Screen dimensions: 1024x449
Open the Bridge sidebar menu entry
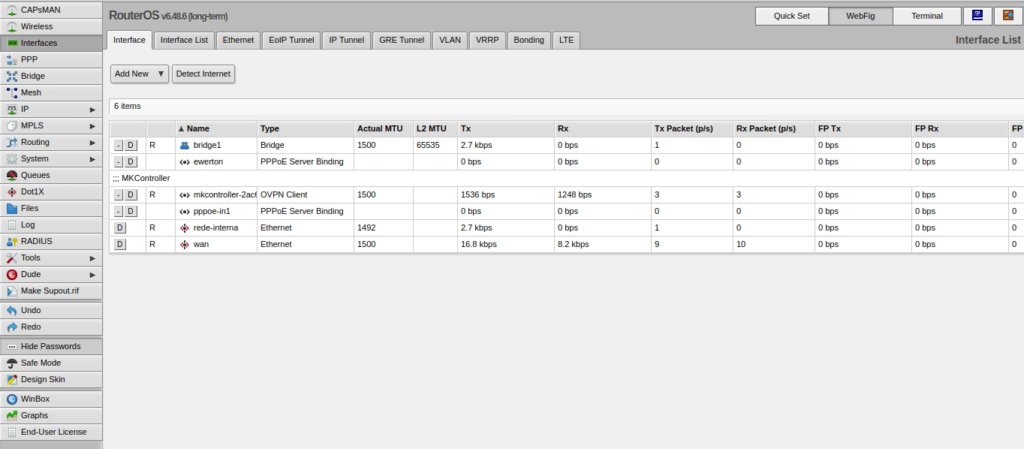pyautogui.click(x=51, y=76)
